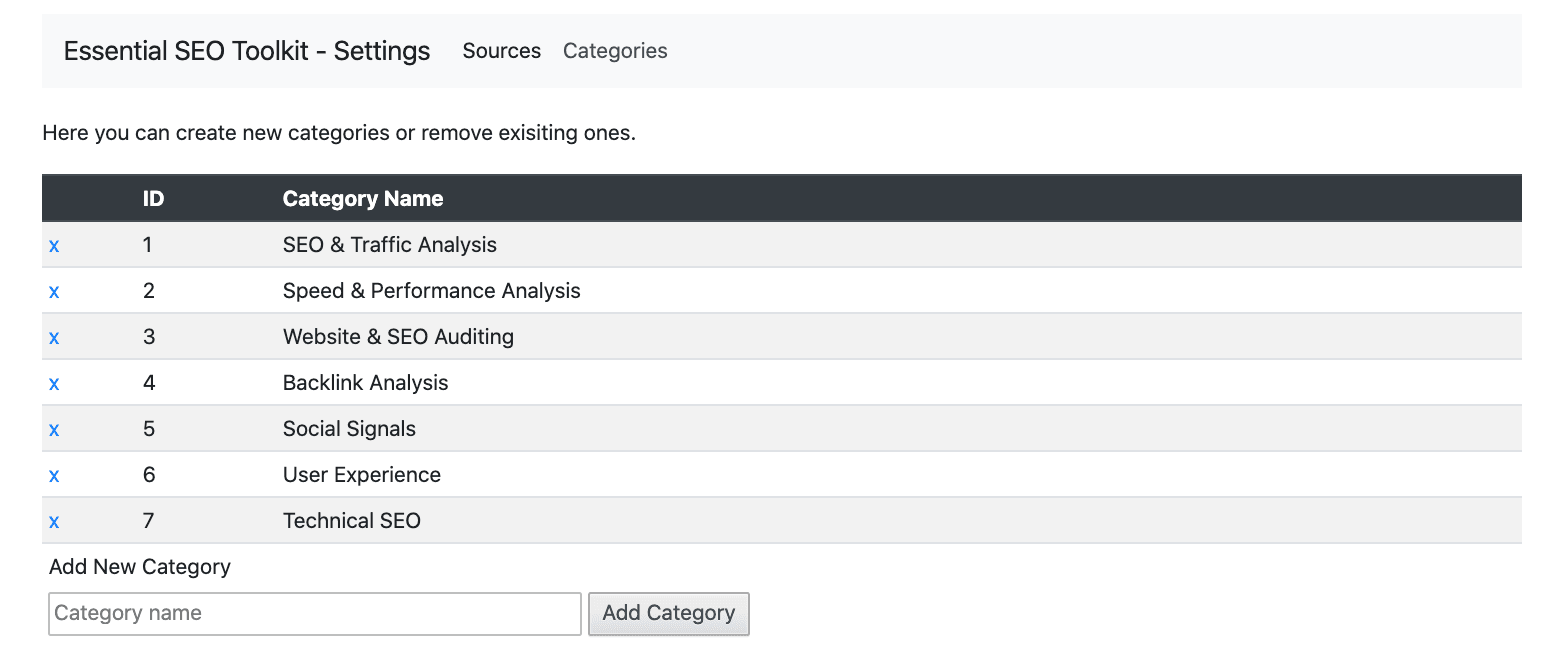This screenshot has width=1564, height=660.
Task: Click inside the Category name input field
Action: coord(314,613)
